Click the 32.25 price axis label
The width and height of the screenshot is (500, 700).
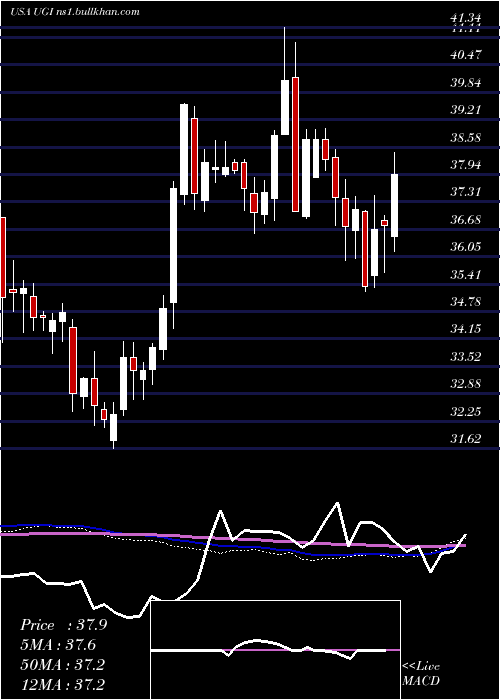(466, 412)
